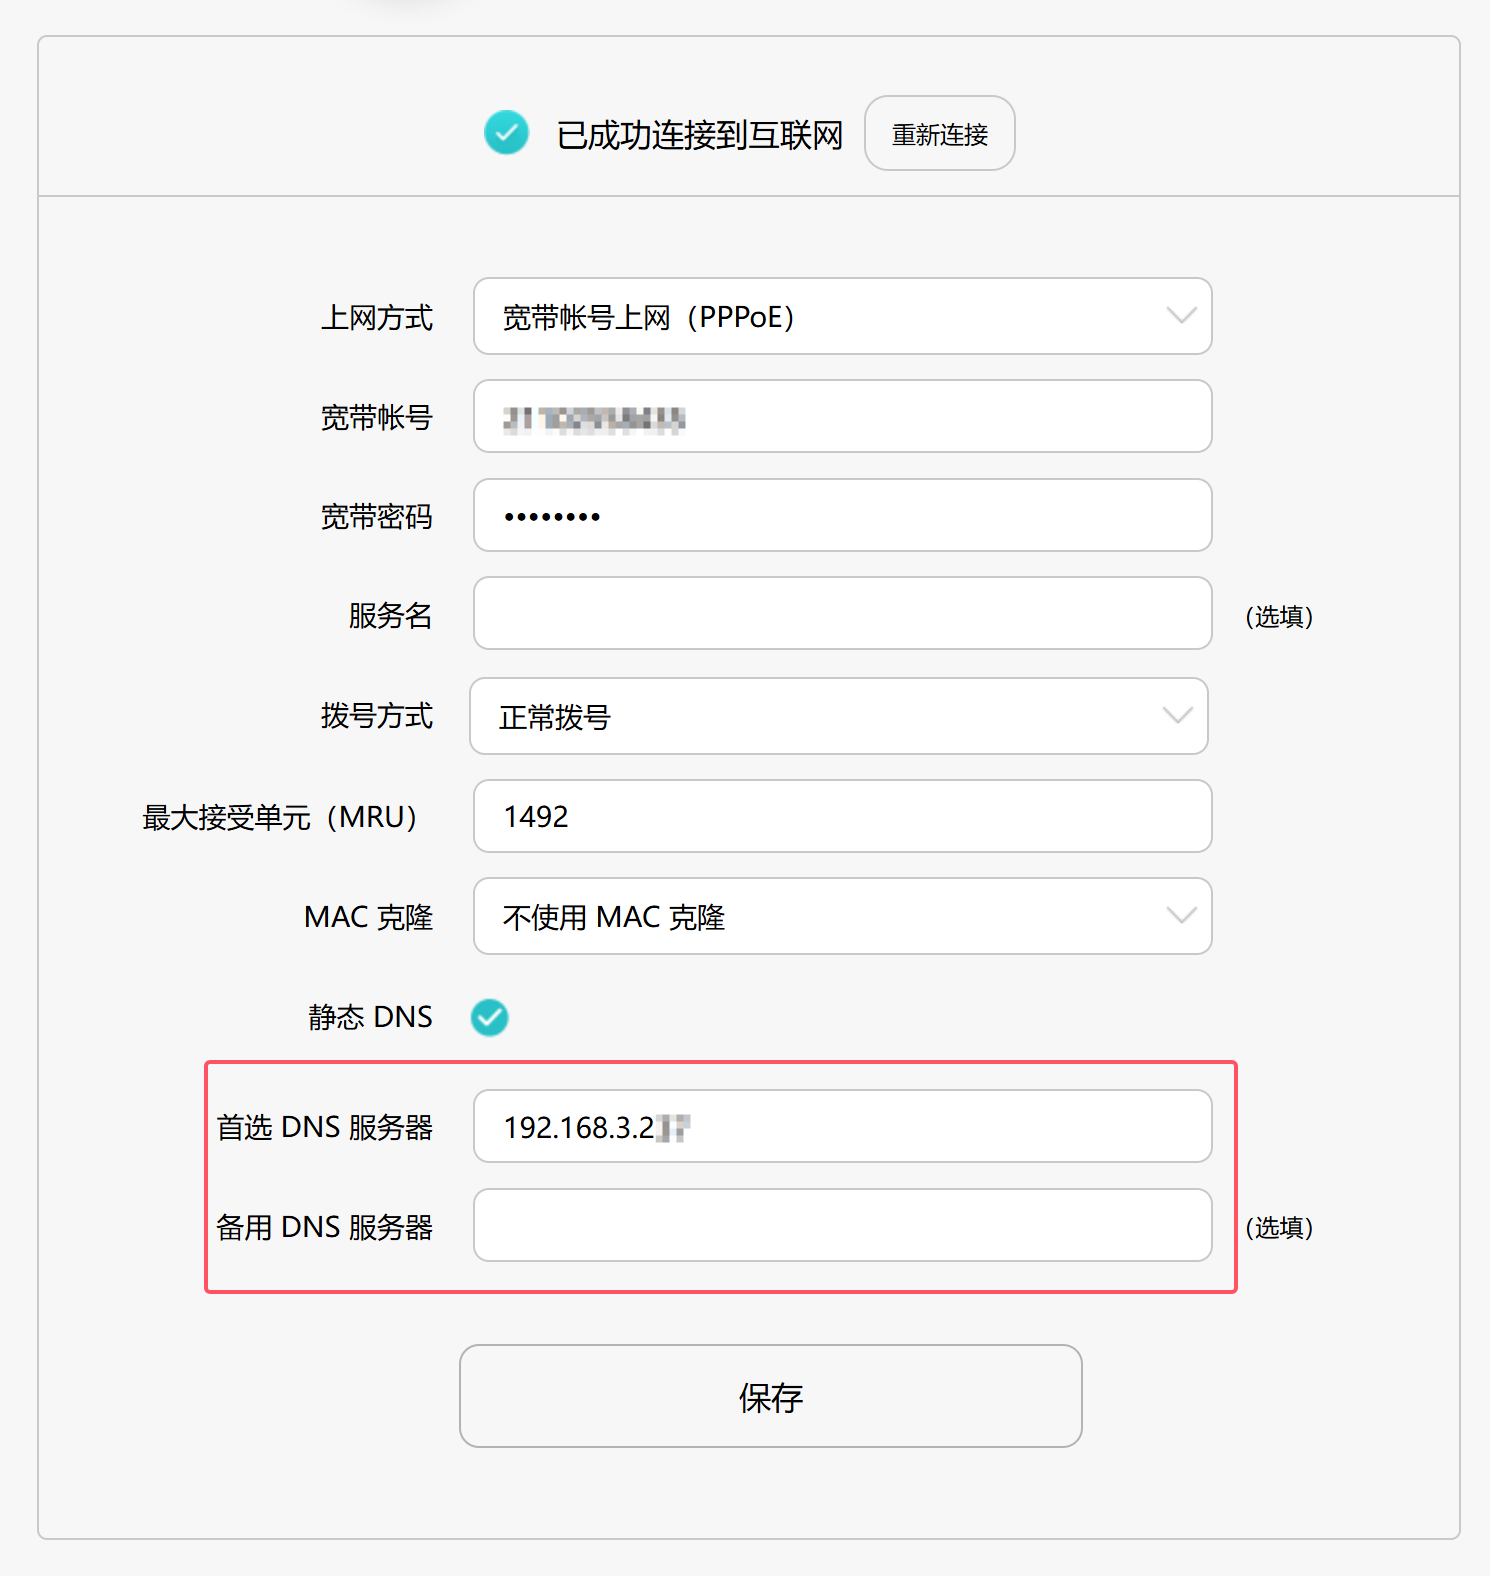Viewport: 1490px width, 1576px height.
Task: Click the dropdown chevron of MAC 克隆
Action: coord(1180,916)
